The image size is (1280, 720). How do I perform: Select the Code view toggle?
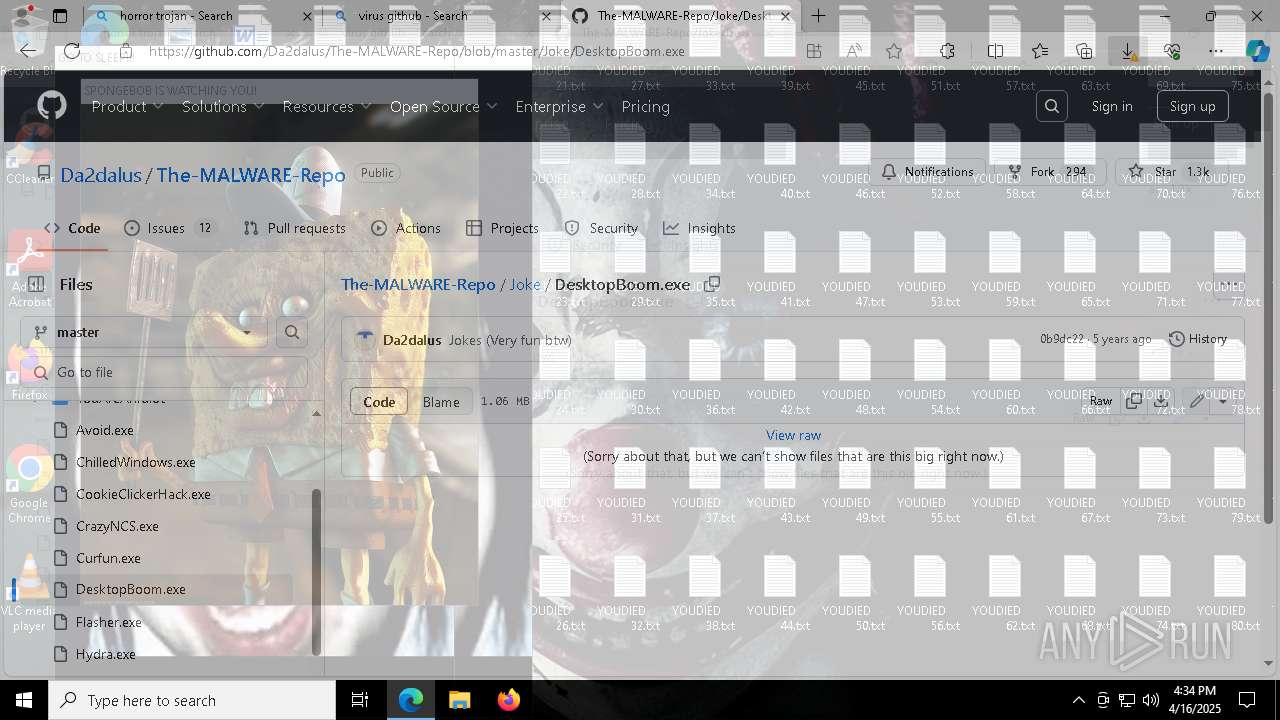tap(379, 402)
